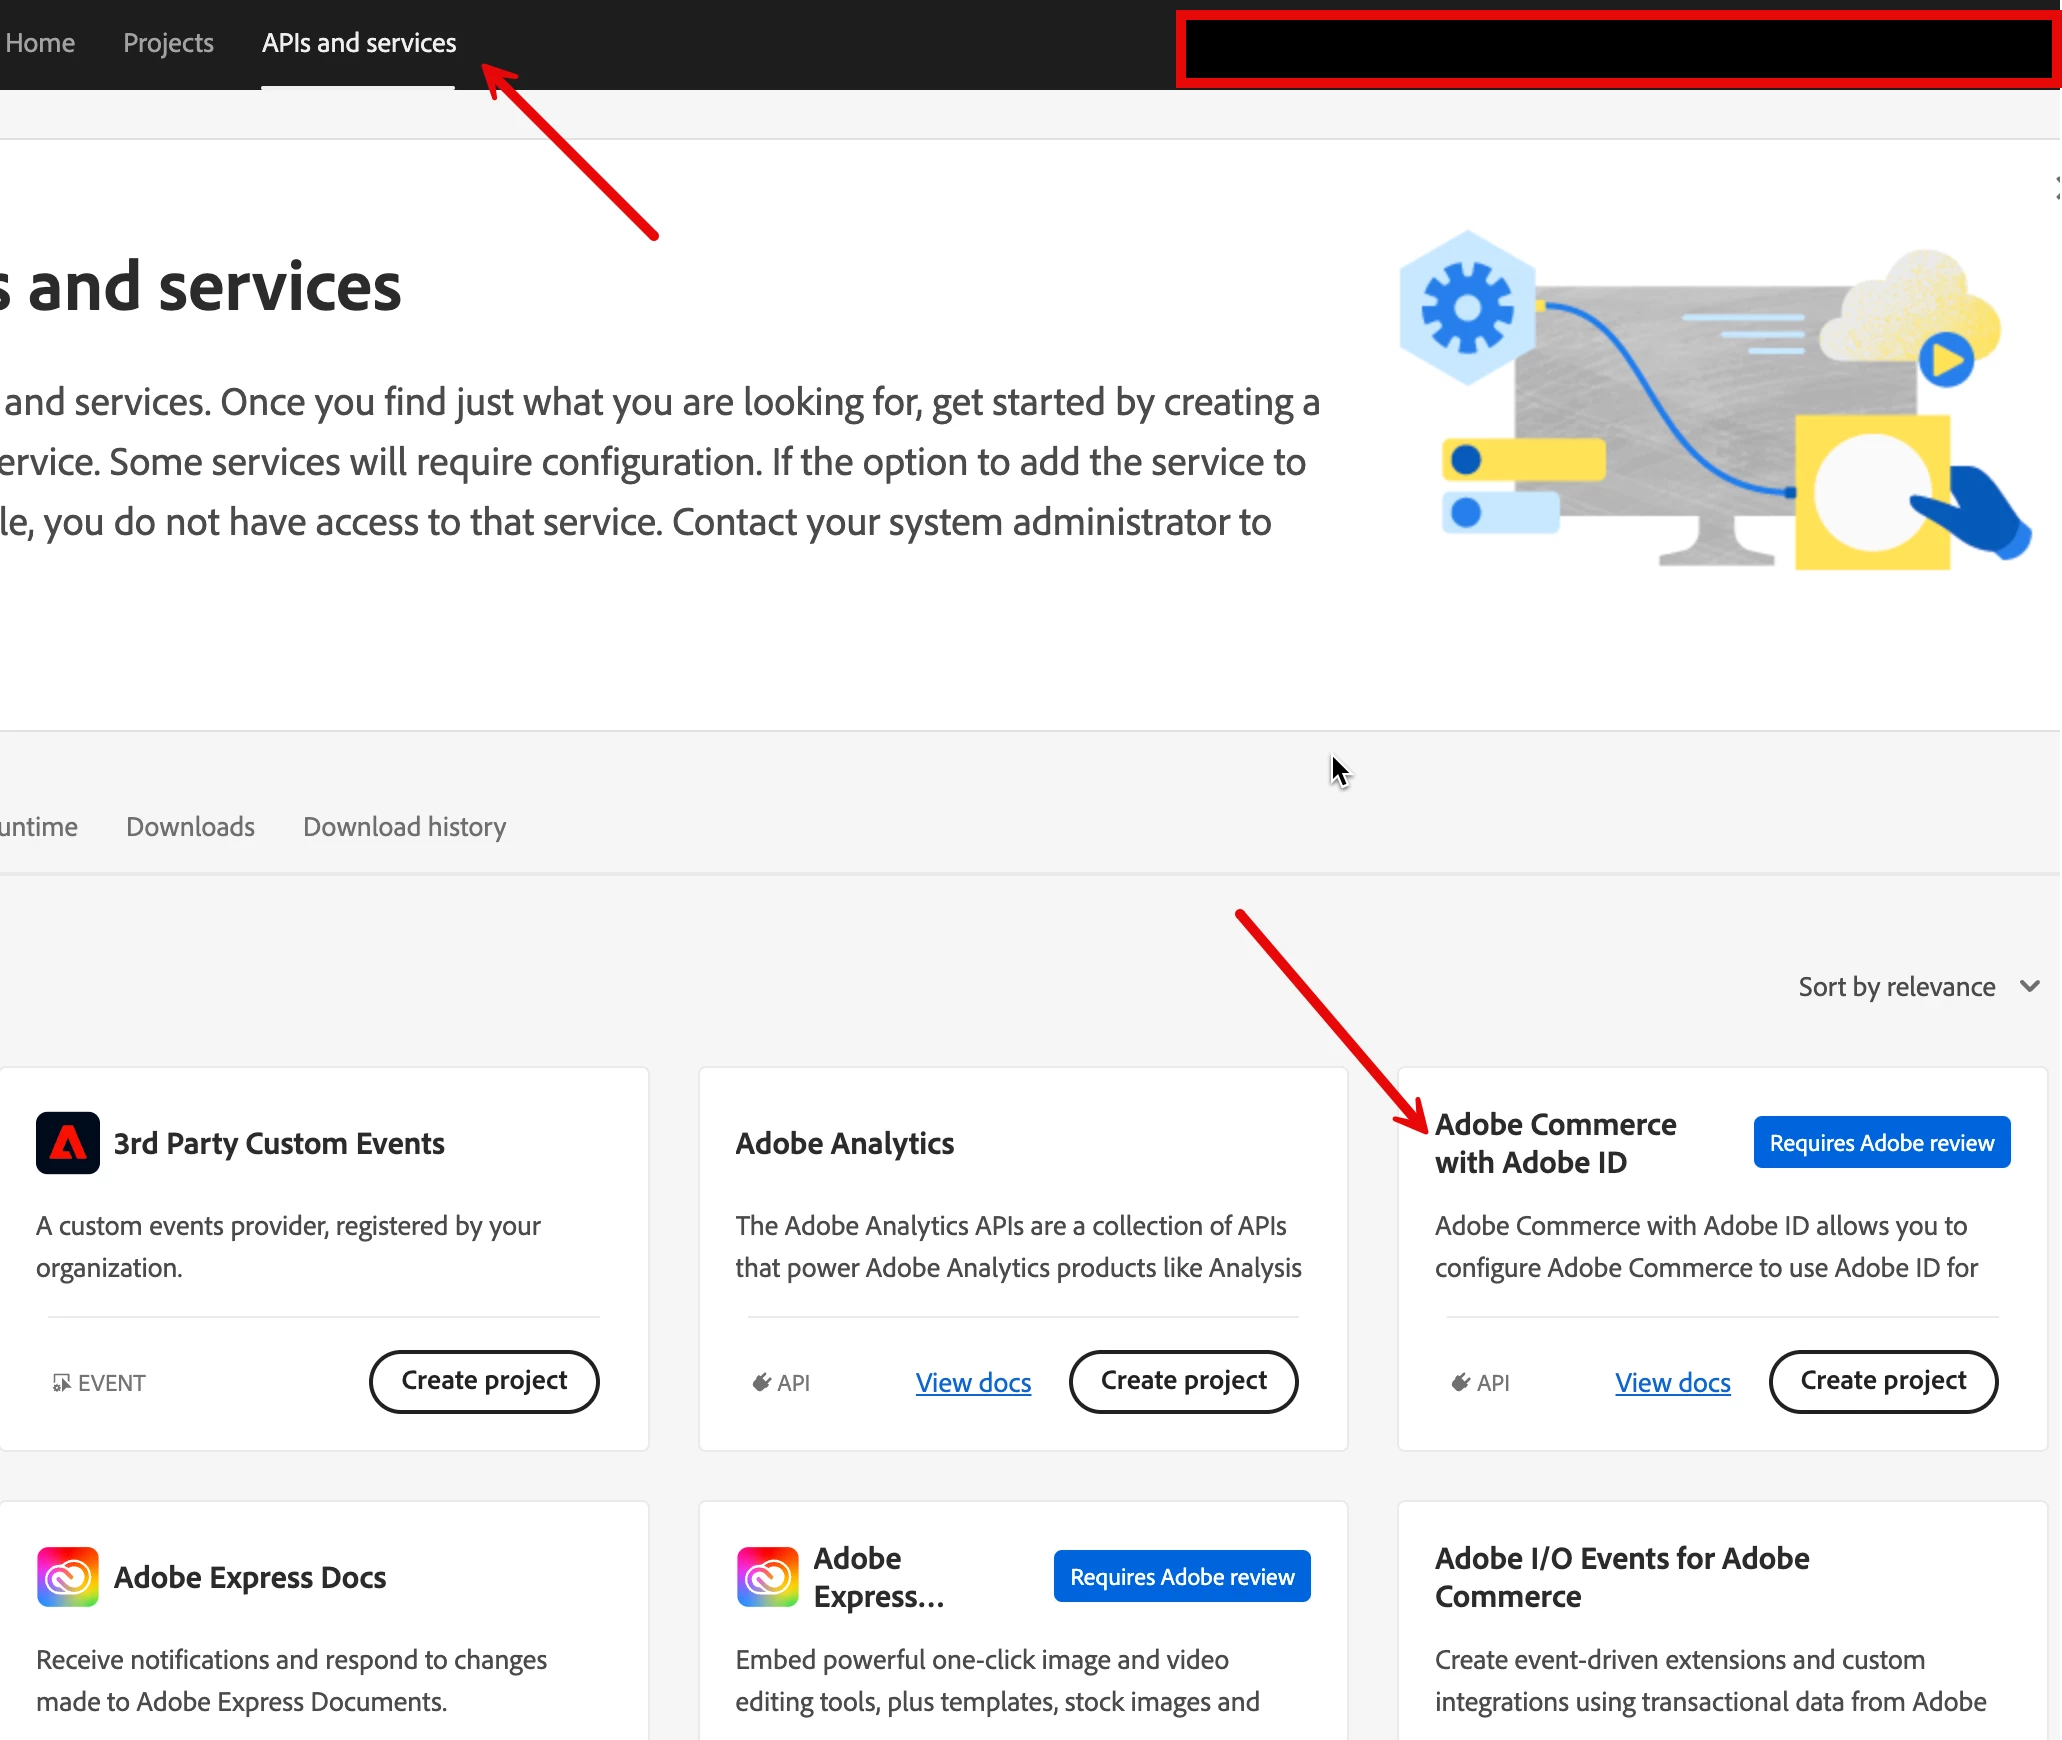Click the Adobe Express Docs Creative Cloud icon
This screenshot has height=1740, width=2062.
[x=68, y=1577]
